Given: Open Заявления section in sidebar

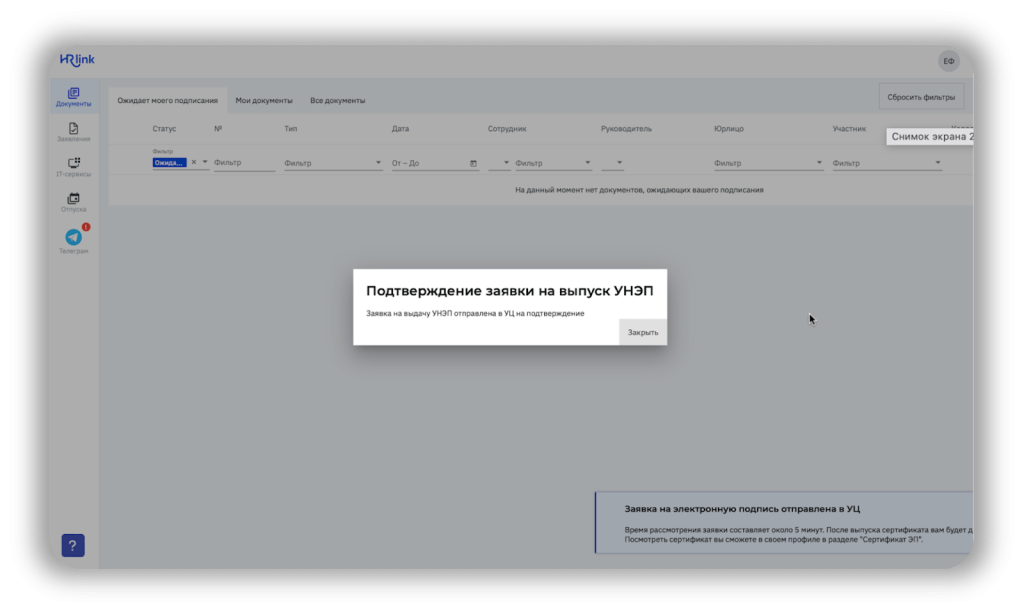Looking at the screenshot, I should point(73,132).
